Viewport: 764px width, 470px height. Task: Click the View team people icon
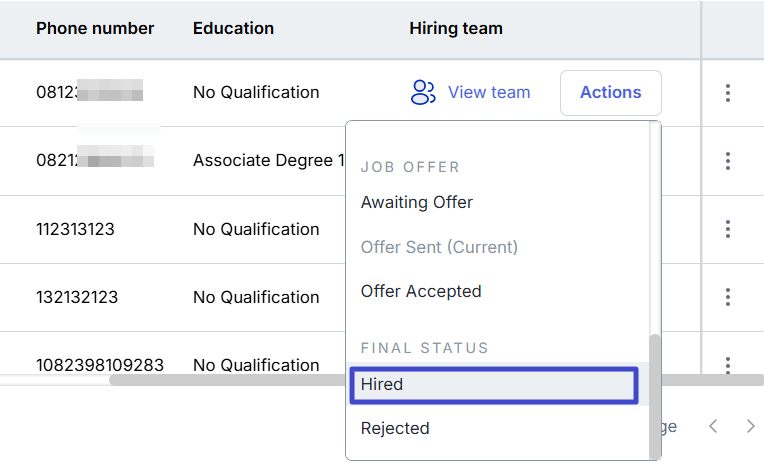tap(423, 93)
